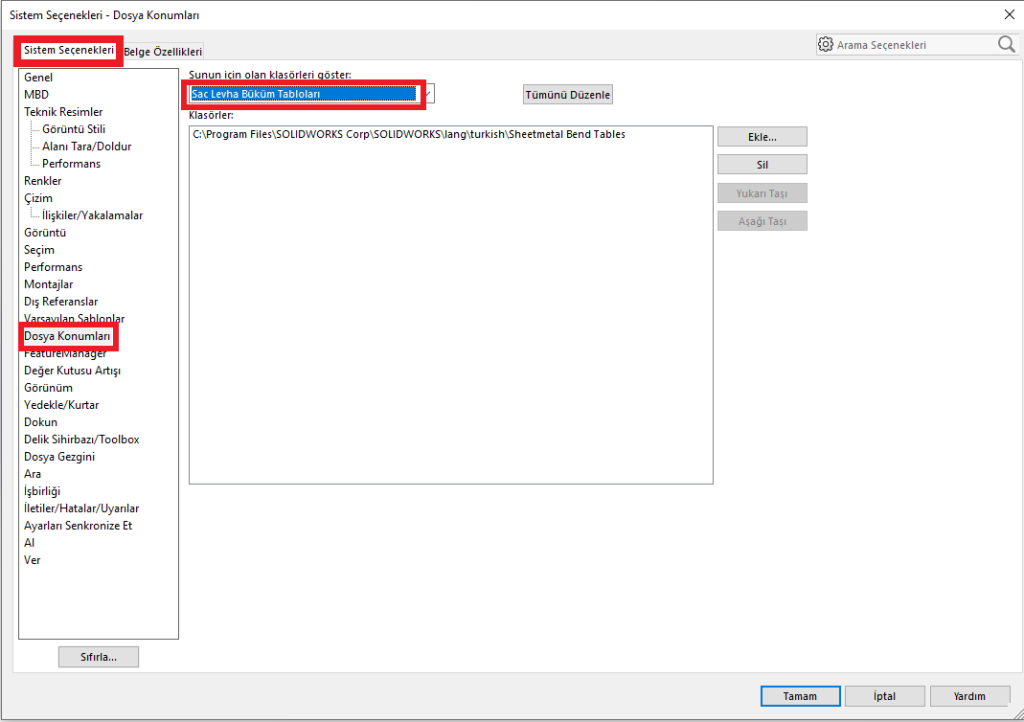Open Delik Sihirbazı/Toolbox settings

point(81,439)
